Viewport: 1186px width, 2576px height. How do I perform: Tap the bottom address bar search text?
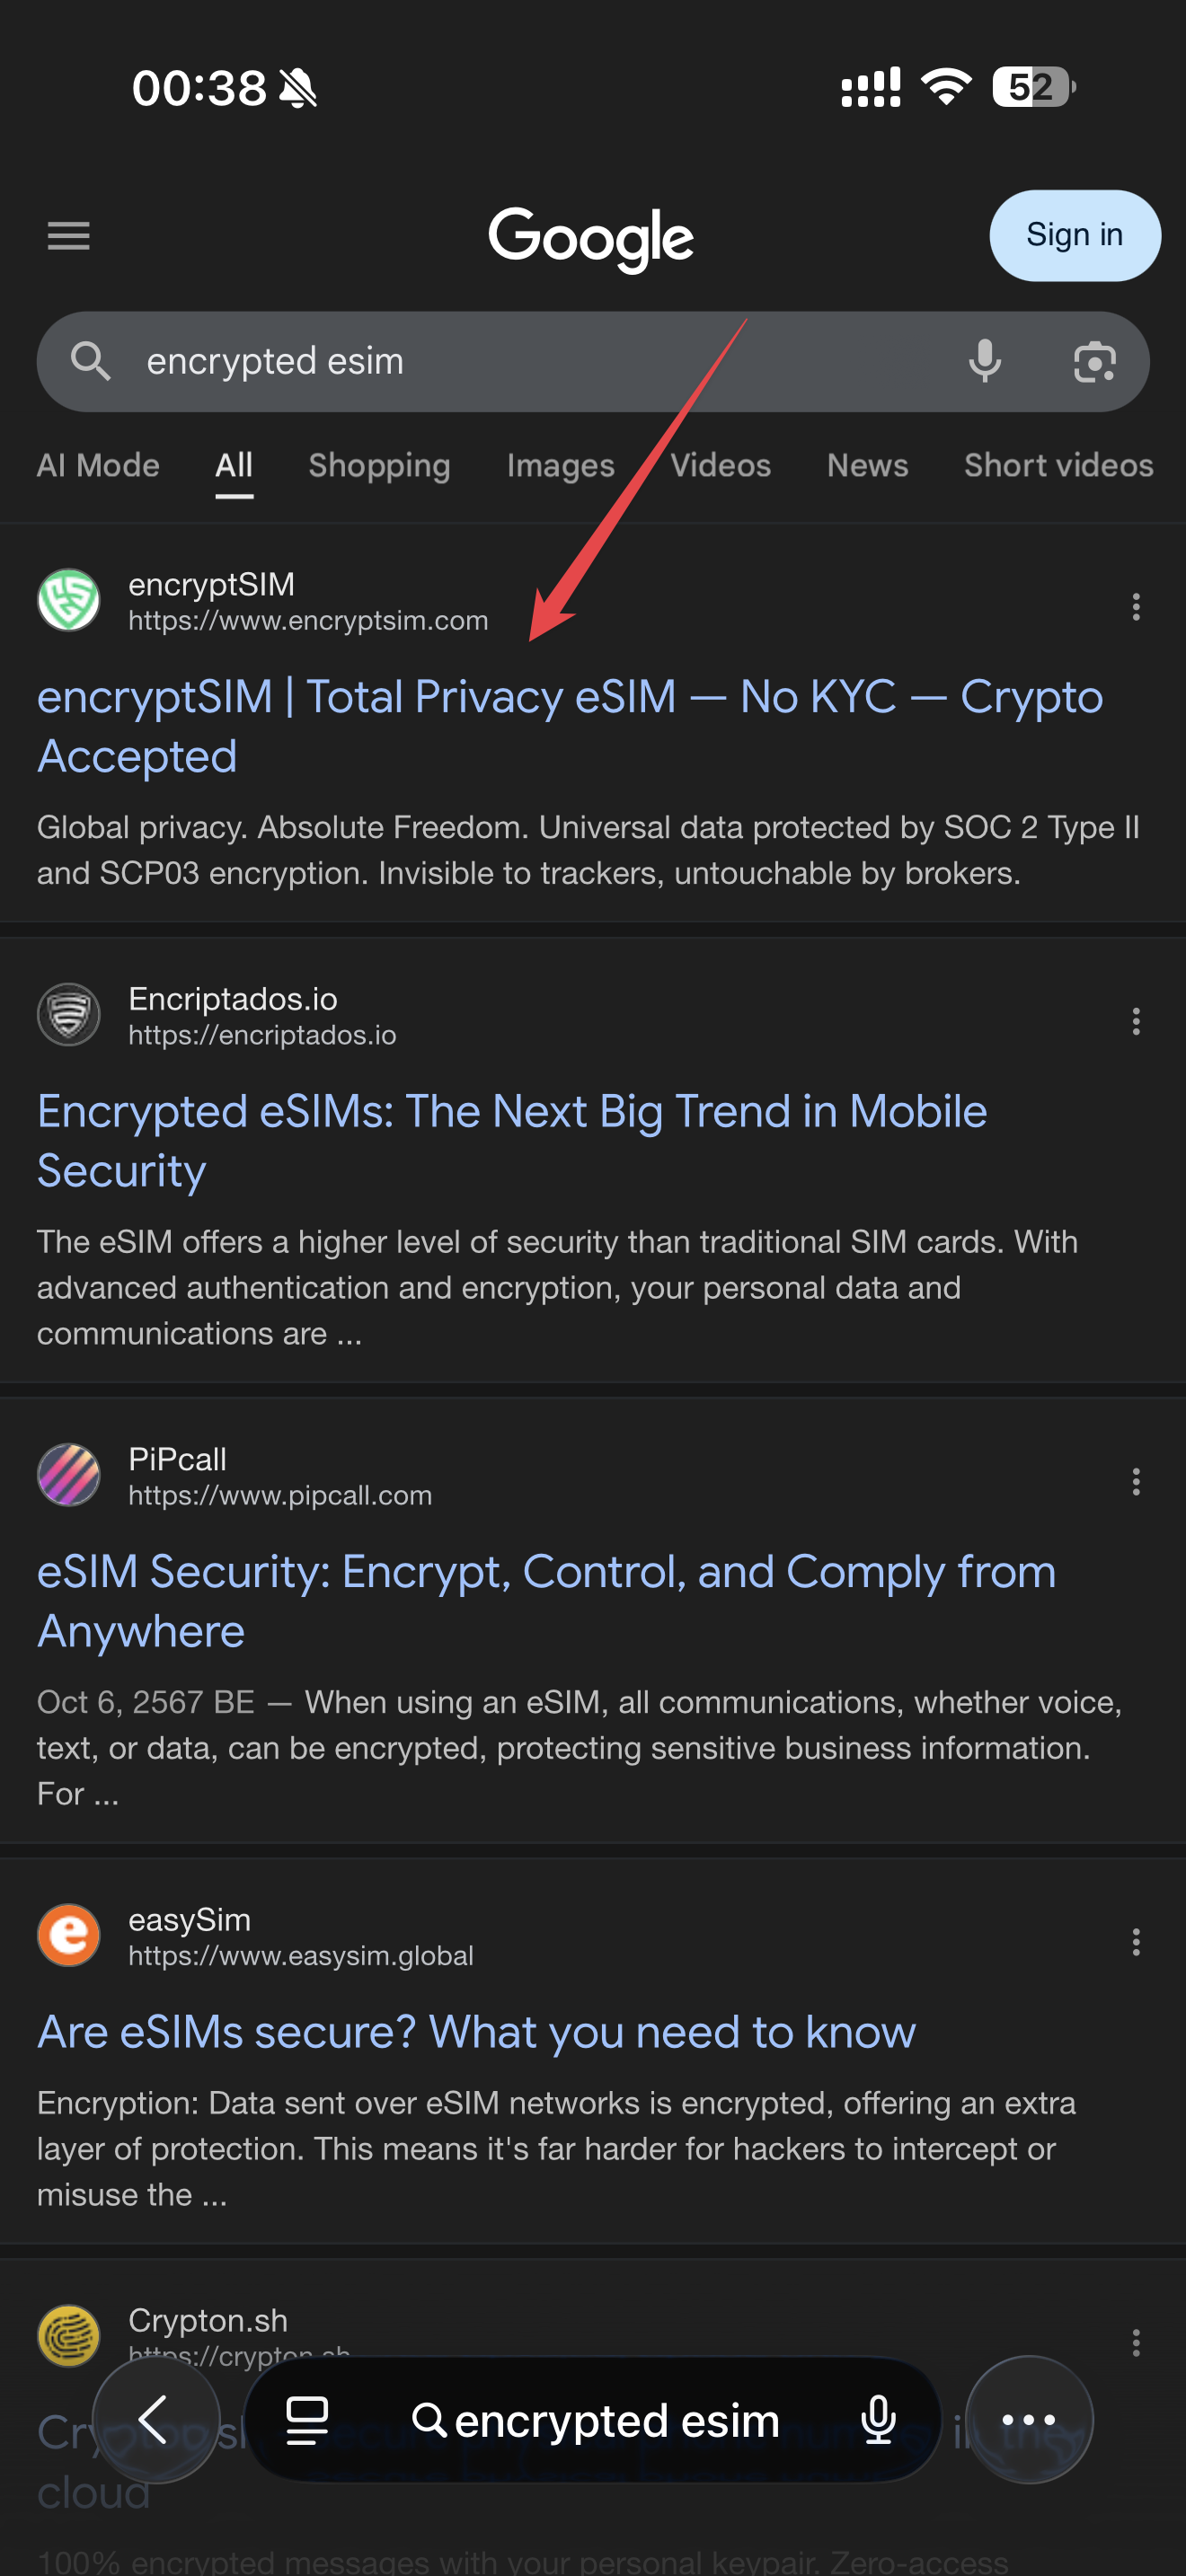point(615,2420)
